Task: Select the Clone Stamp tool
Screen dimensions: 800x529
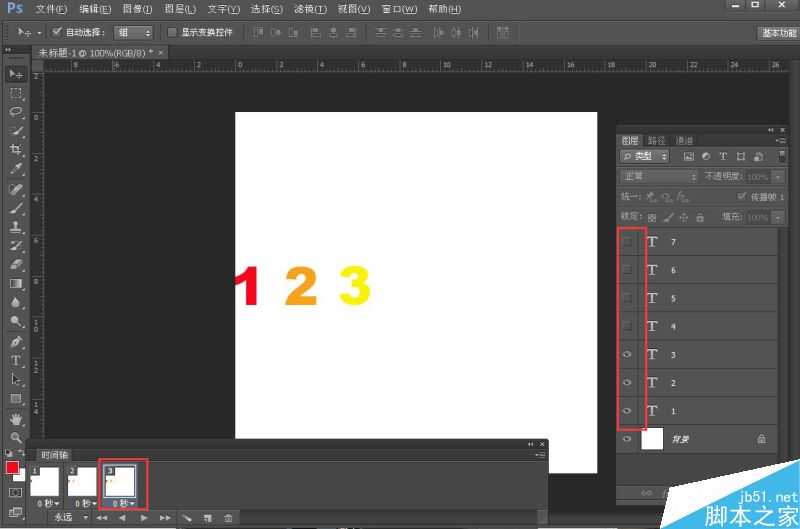Action: click(16, 227)
